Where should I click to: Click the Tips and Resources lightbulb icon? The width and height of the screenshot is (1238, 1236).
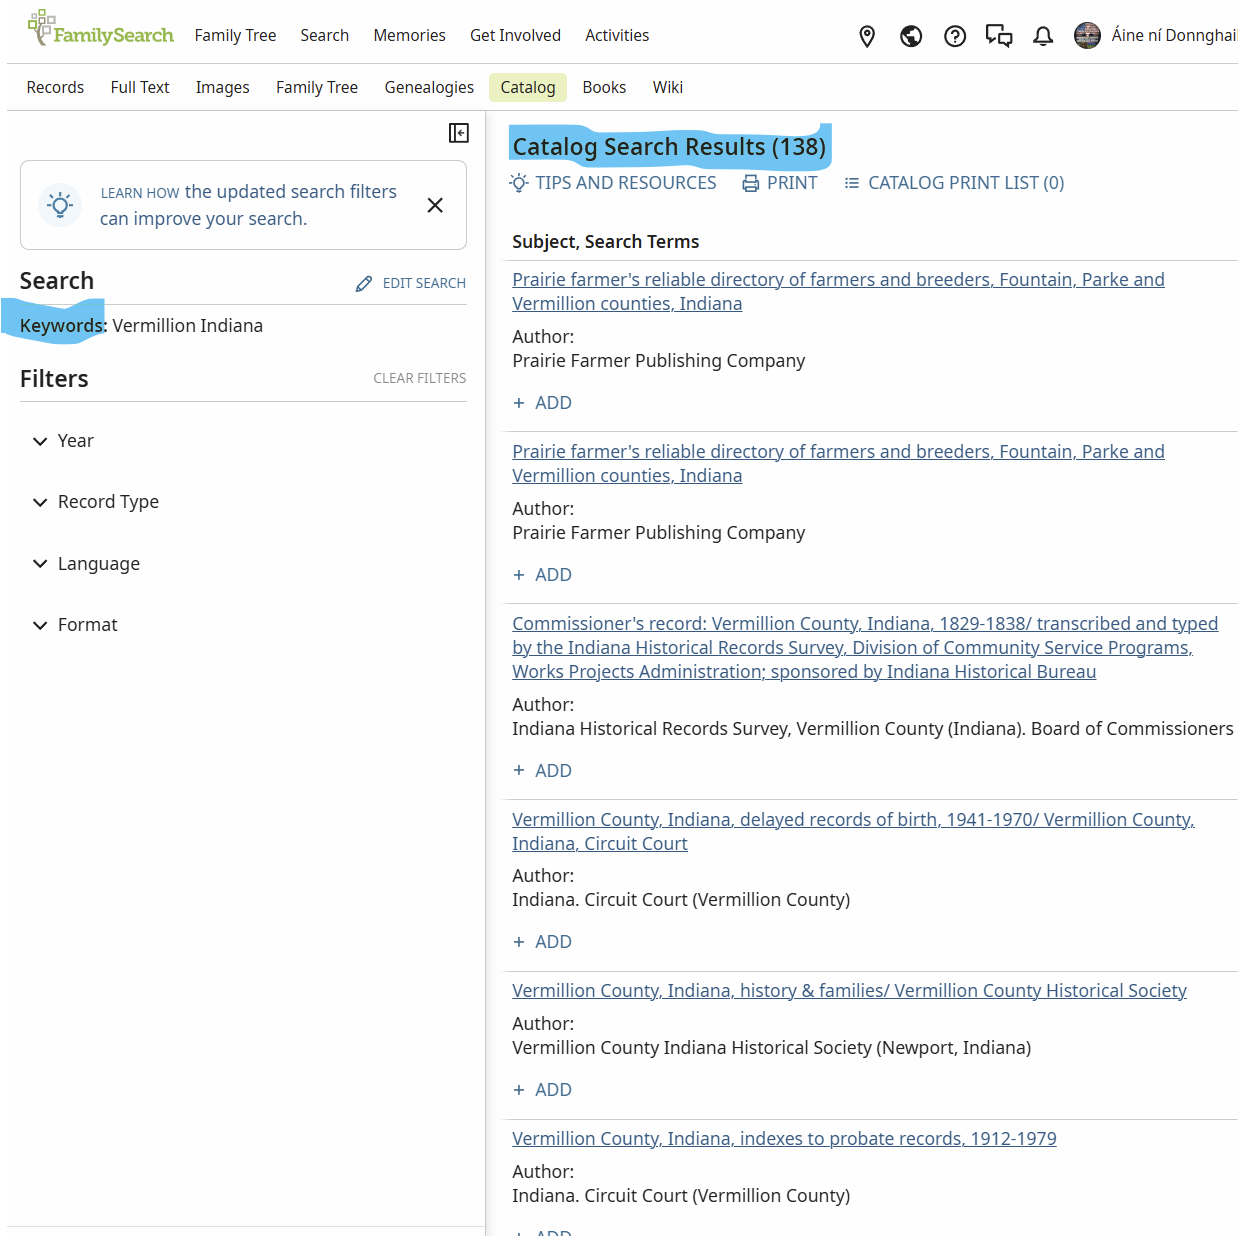tap(519, 183)
